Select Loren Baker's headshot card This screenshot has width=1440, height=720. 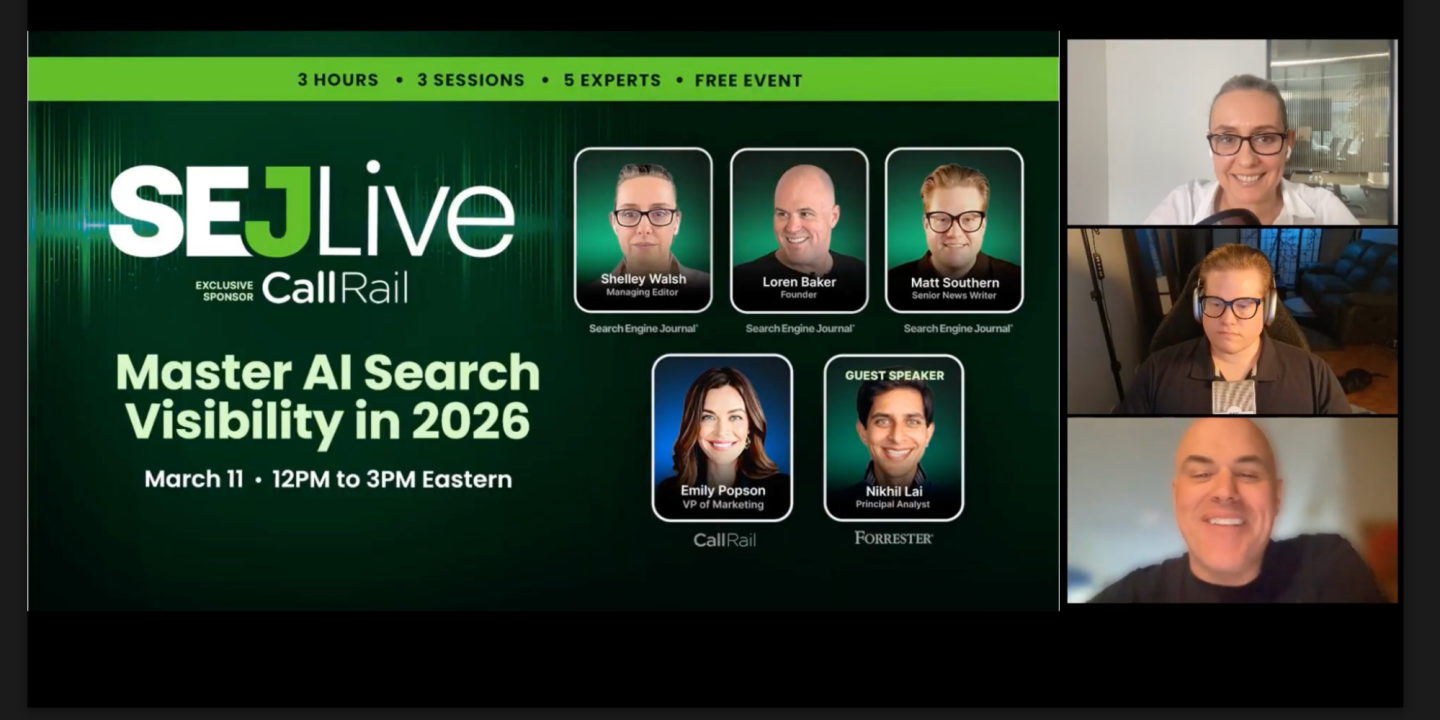coord(797,228)
